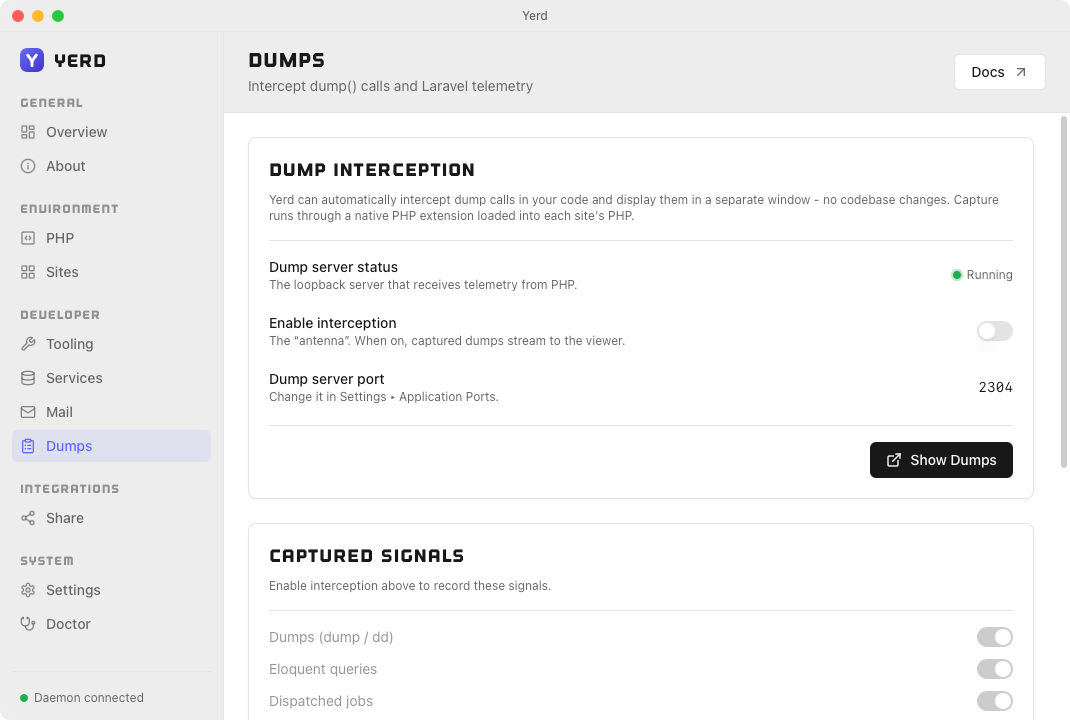Go to the About page label
Viewport: 1070px width, 720px height.
click(x=66, y=166)
